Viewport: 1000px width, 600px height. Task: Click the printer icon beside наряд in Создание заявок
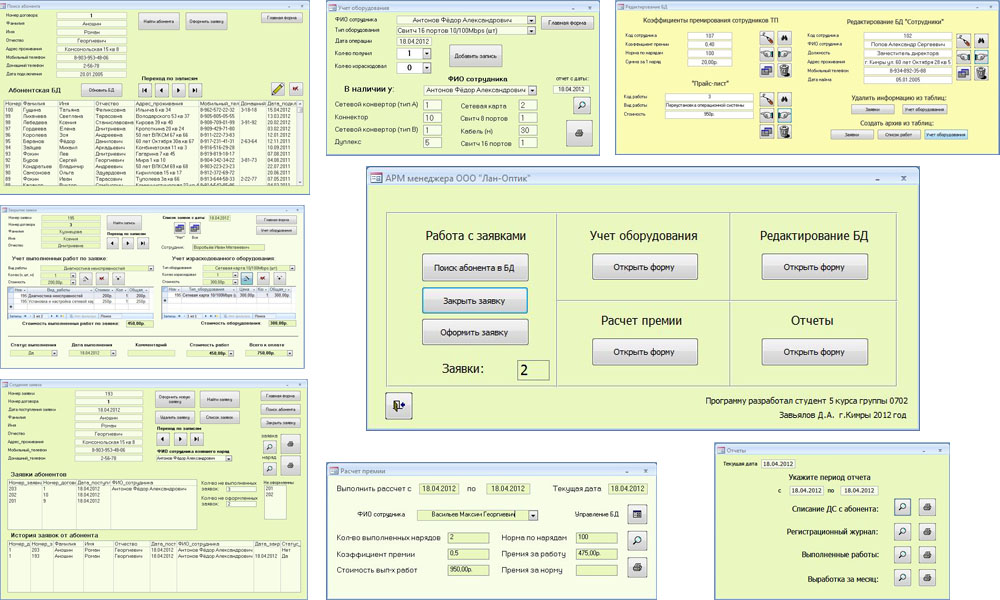[290, 466]
